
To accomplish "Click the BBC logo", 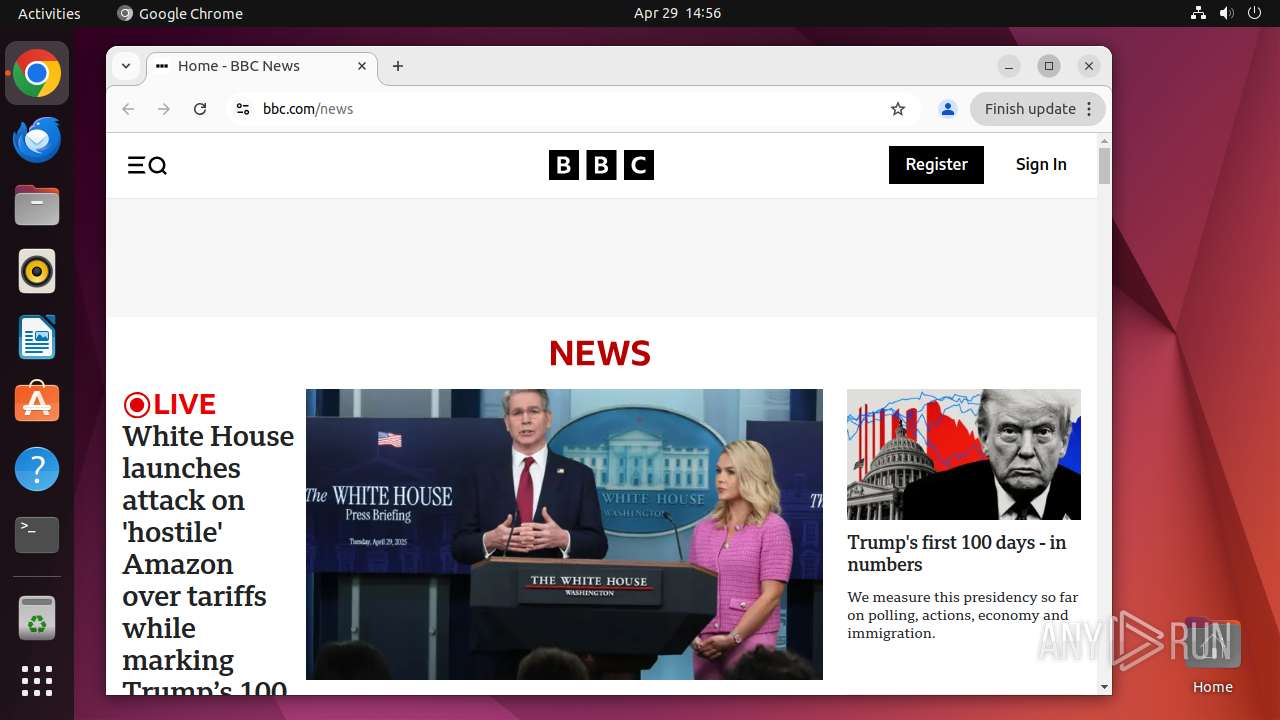I will click(601, 165).
